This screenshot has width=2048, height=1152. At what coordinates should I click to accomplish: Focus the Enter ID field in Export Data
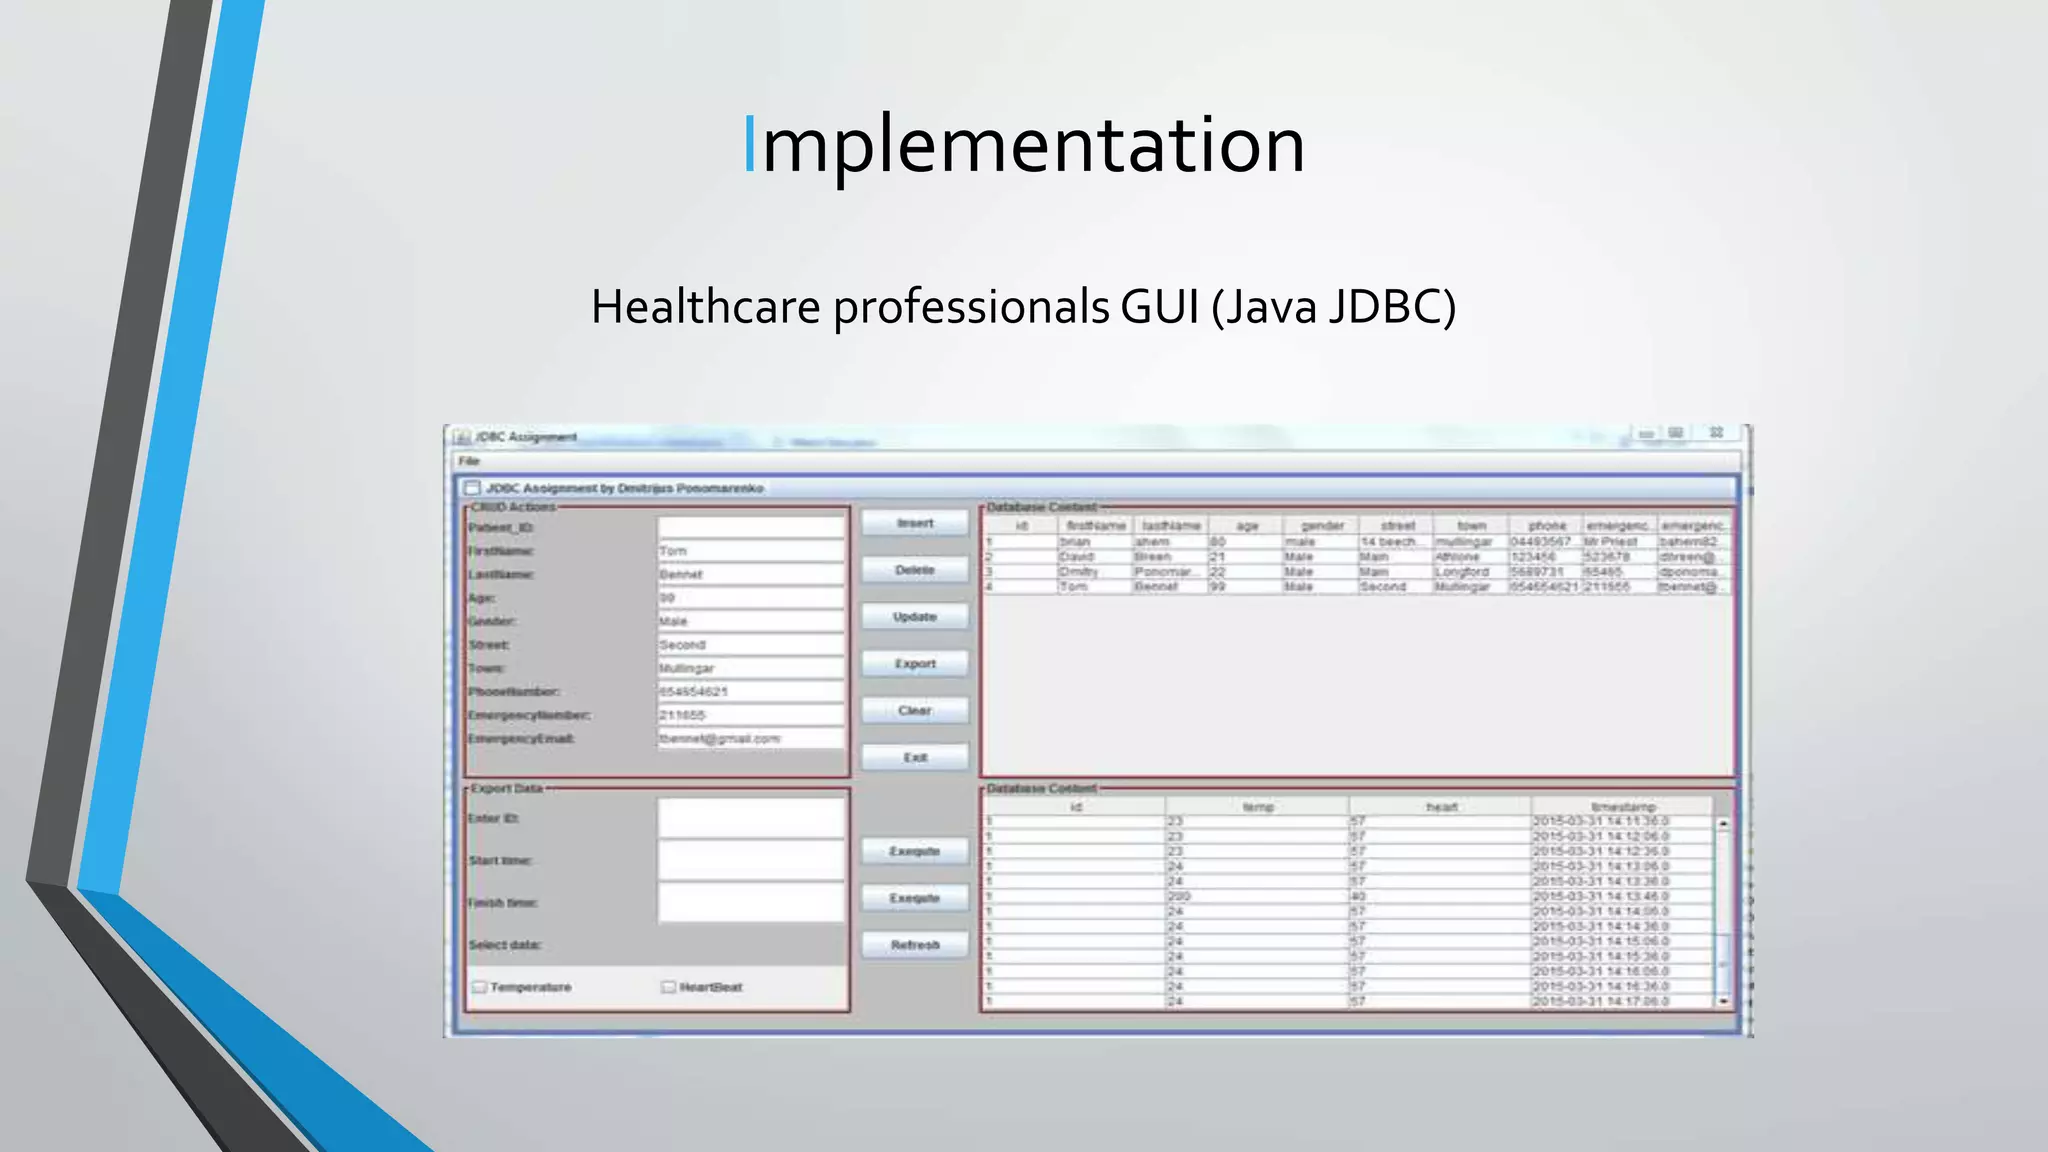[x=751, y=818]
